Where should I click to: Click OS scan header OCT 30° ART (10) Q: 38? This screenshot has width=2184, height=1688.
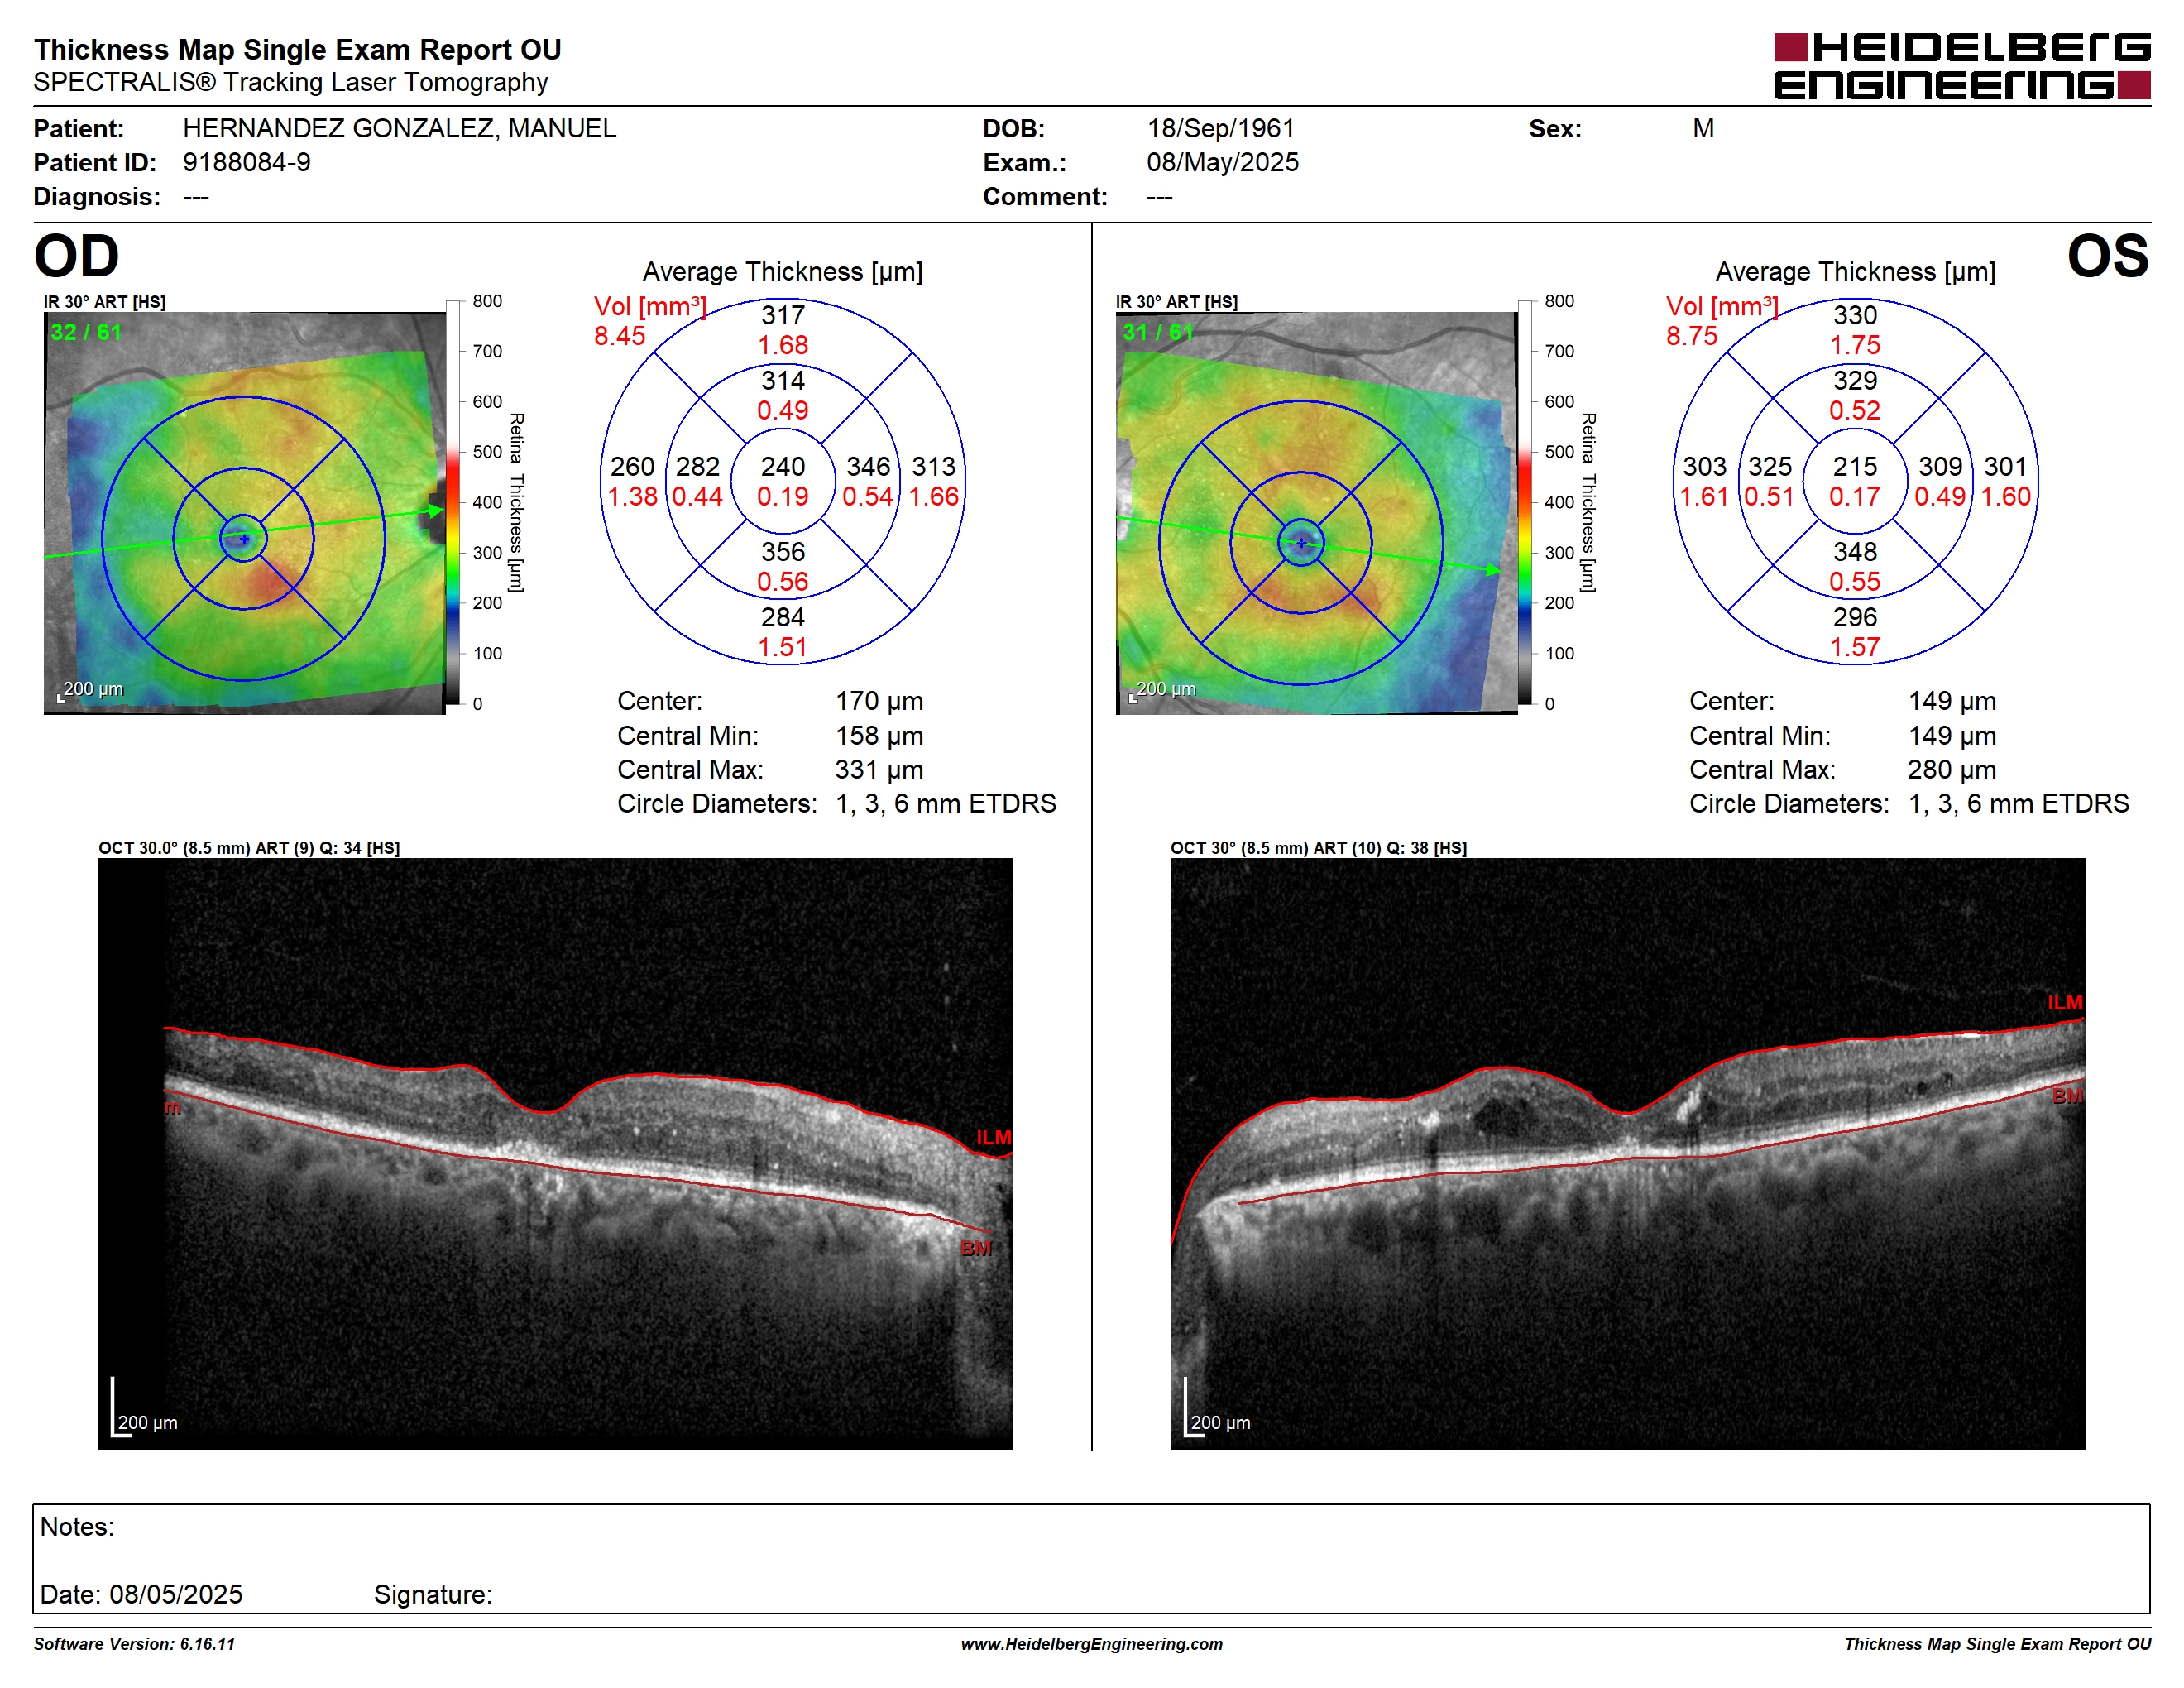pos(1319,848)
